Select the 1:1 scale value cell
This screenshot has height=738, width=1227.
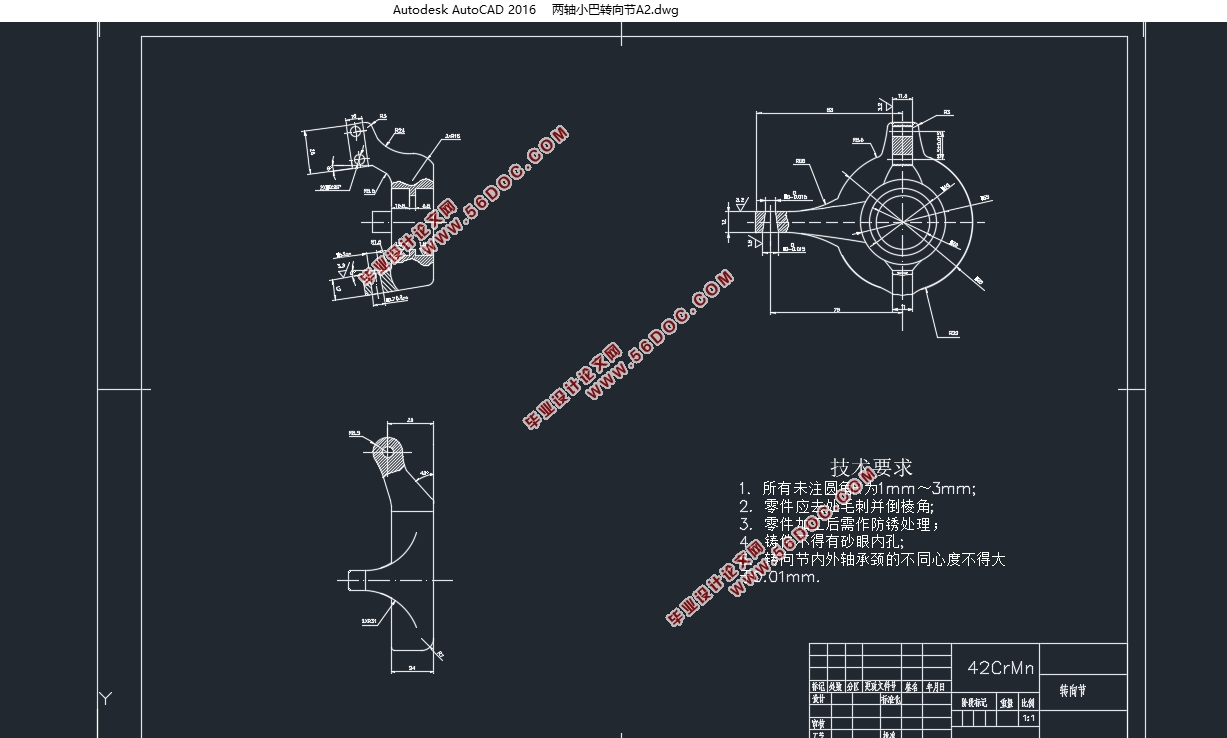[x=1027, y=718]
